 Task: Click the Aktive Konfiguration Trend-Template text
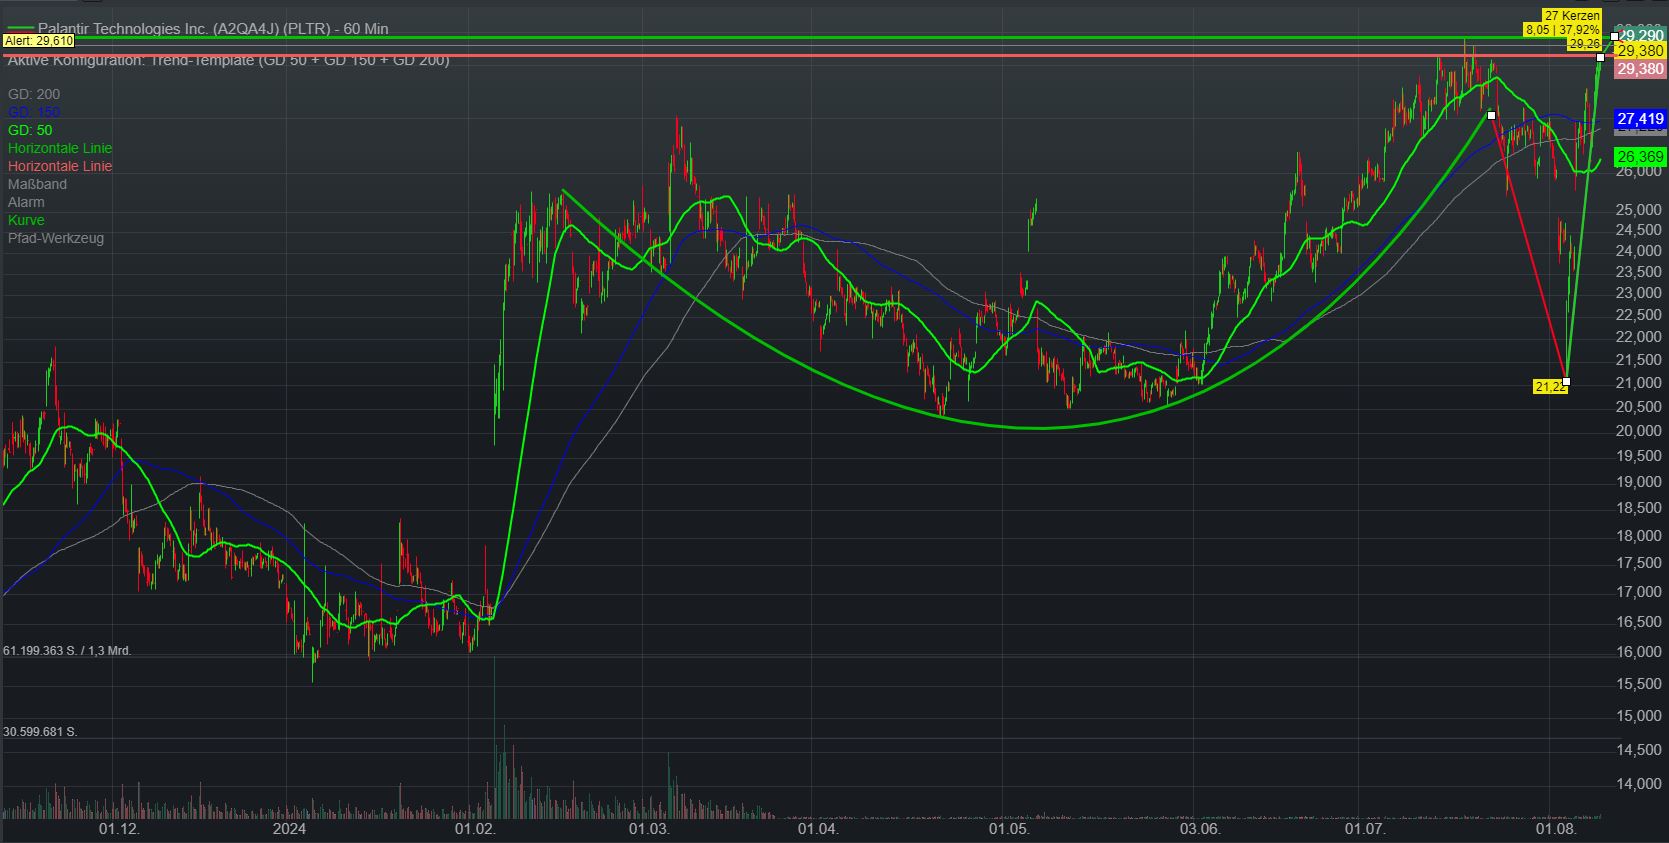click(x=229, y=60)
